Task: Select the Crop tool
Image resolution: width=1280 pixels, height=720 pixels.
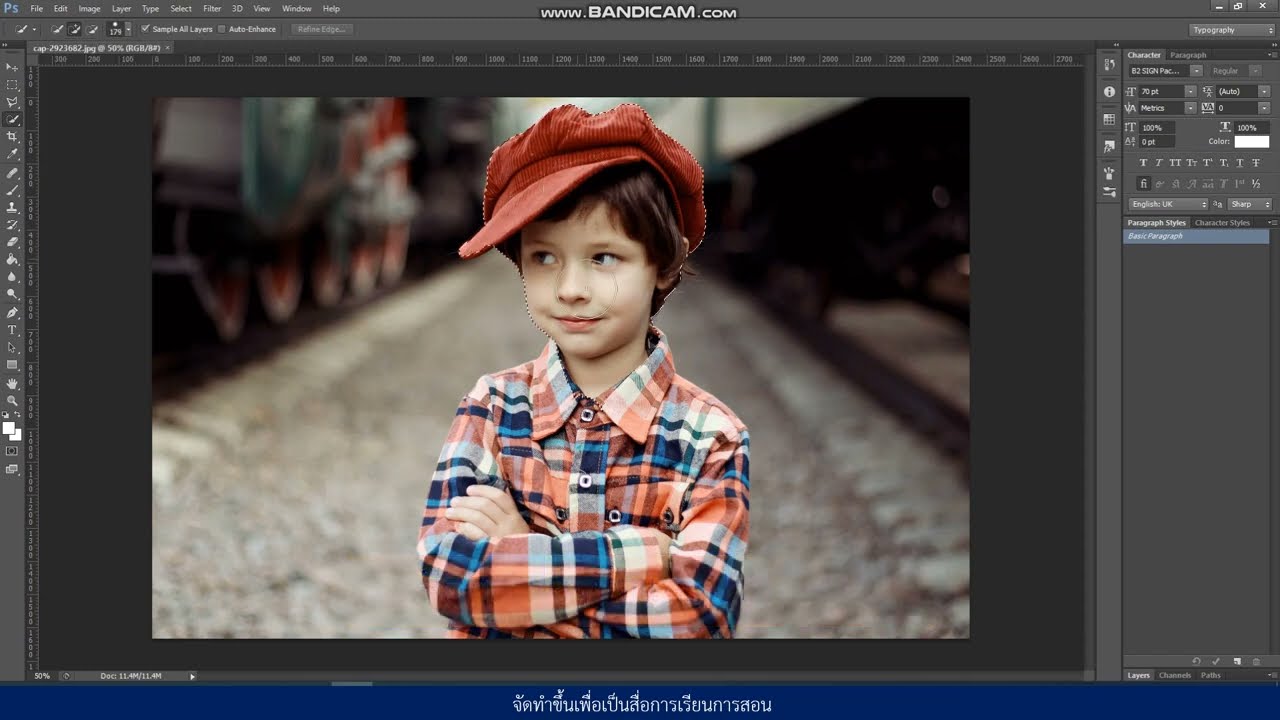Action: (12, 137)
